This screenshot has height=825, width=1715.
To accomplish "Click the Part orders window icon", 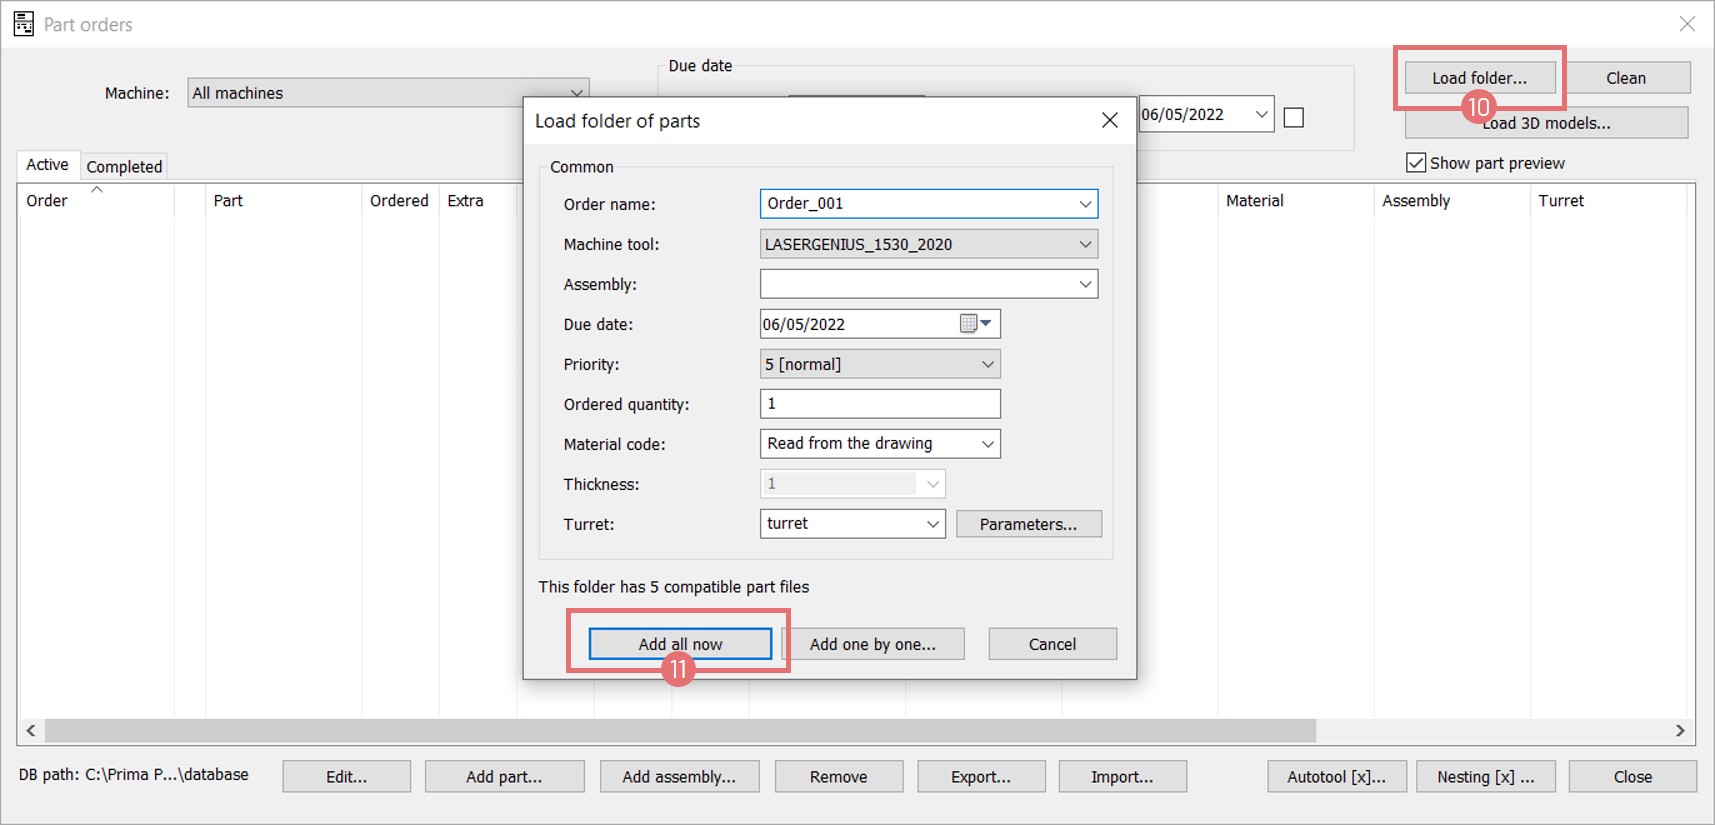I will 23,24.
